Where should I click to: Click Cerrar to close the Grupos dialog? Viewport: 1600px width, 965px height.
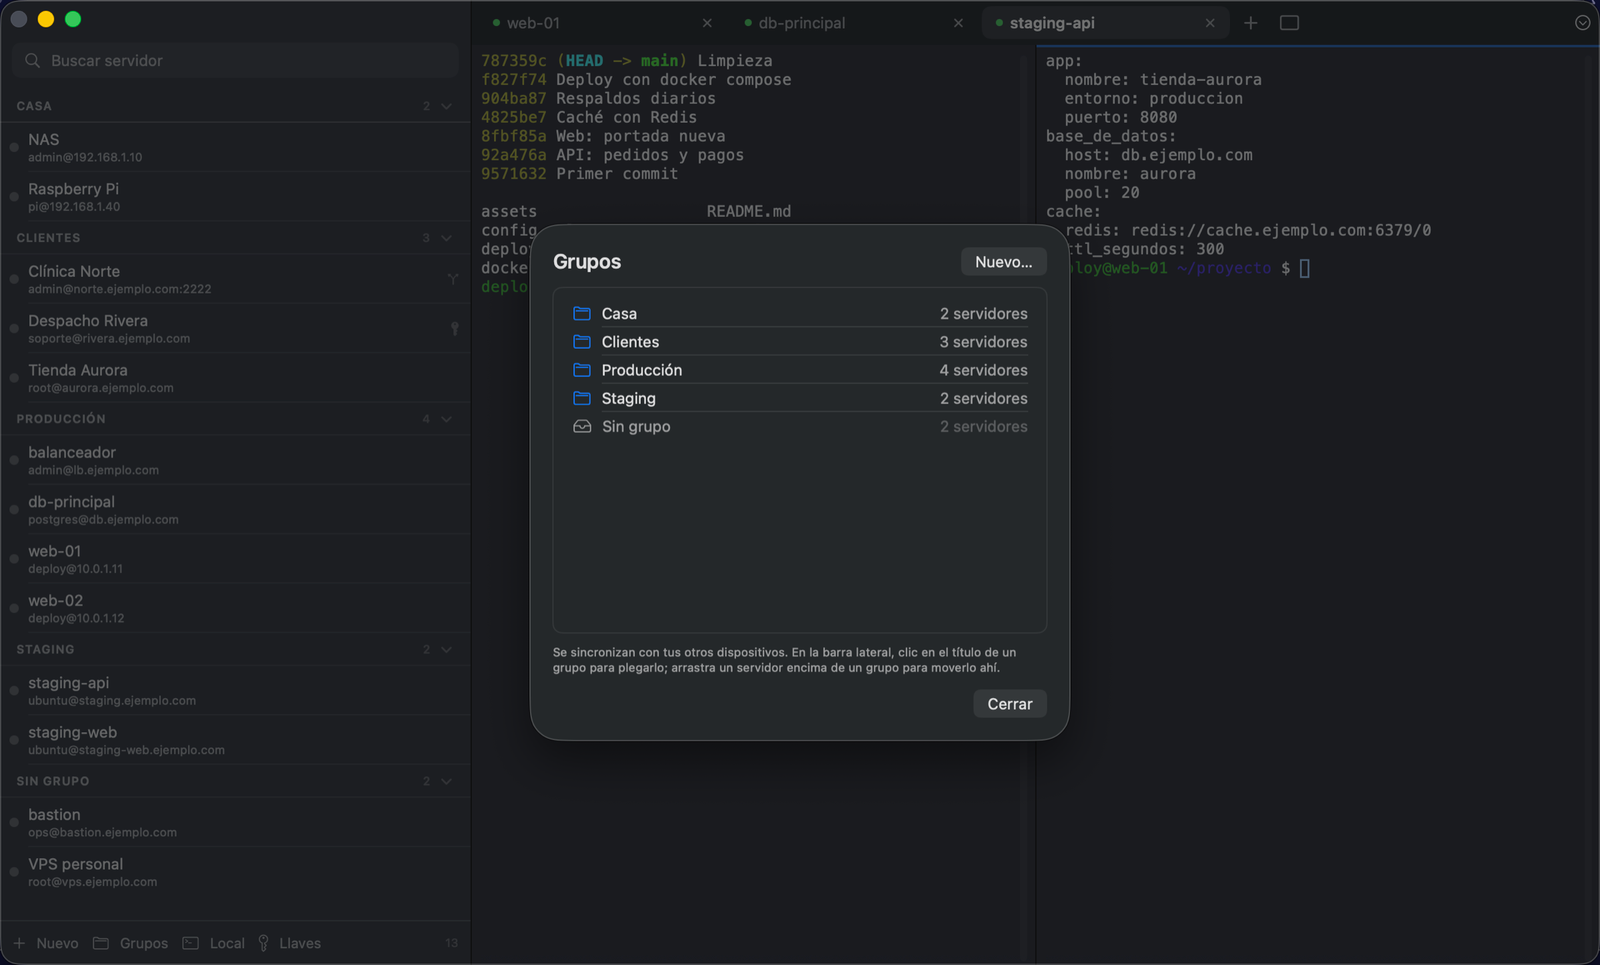click(1010, 704)
